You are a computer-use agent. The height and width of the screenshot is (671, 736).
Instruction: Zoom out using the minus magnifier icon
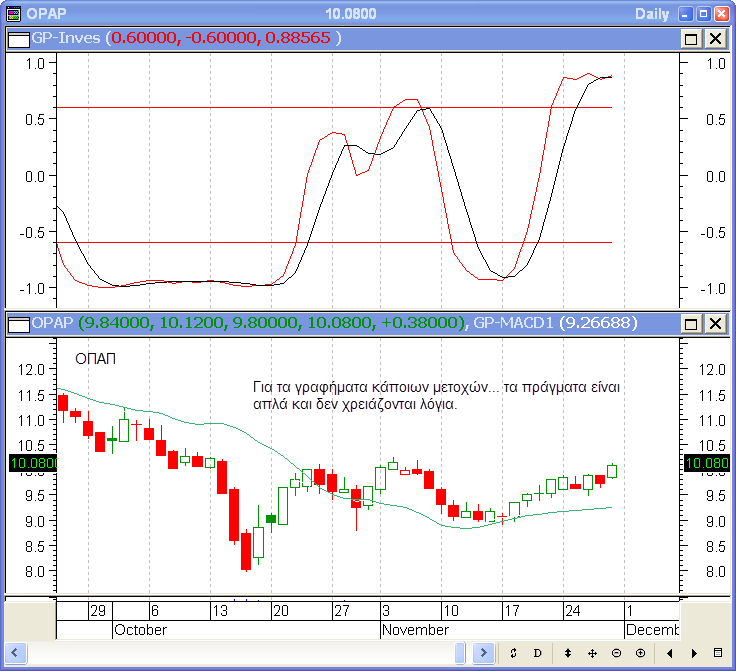[x=616, y=653]
